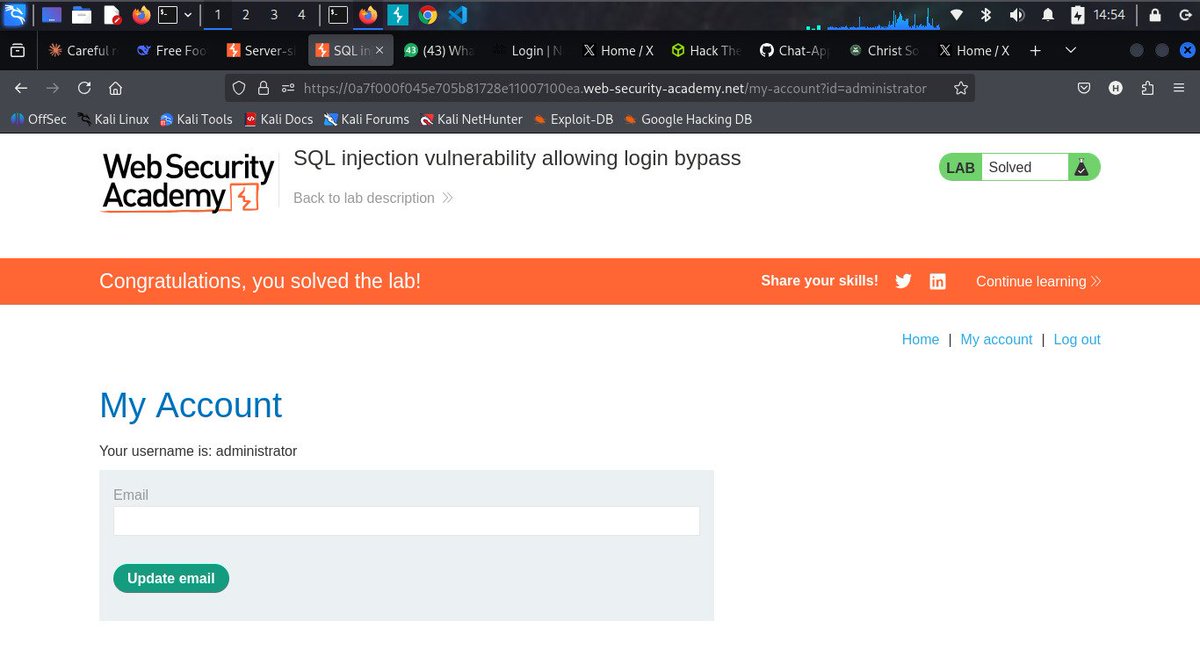Expand 'Back to lab description' link
The image size is (1200, 672).
point(373,198)
